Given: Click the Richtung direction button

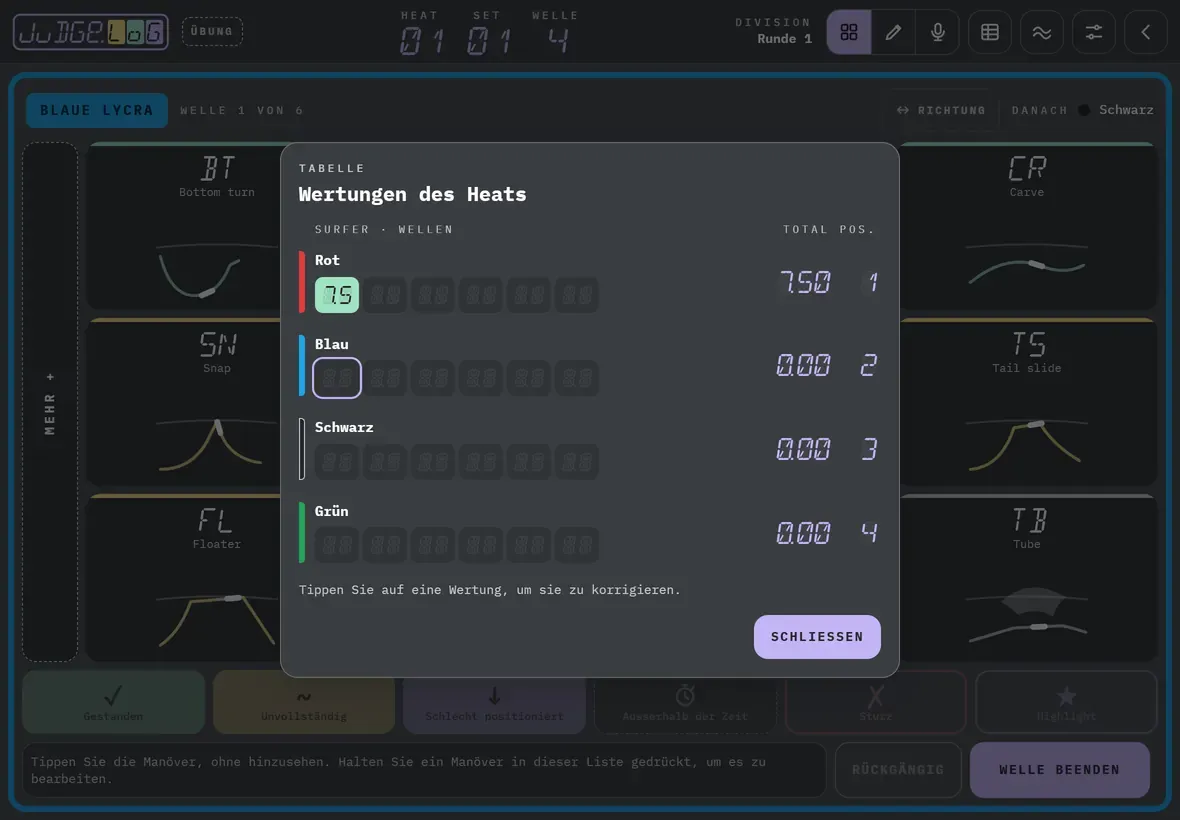Looking at the screenshot, I should [x=941, y=111].
